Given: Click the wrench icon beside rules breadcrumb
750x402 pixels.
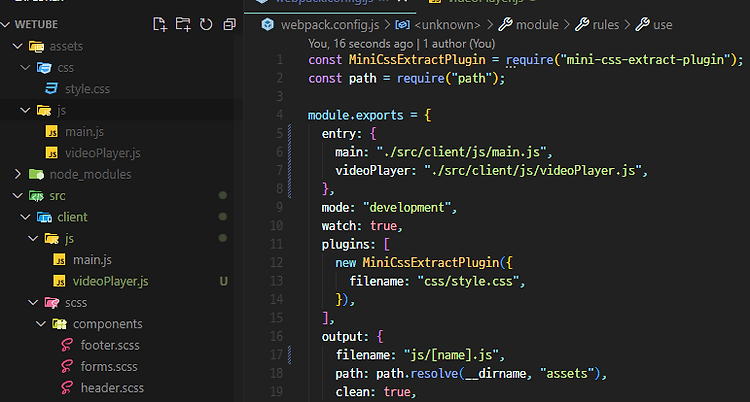Looking at the screenshot, I should click(x=582, y=24).
